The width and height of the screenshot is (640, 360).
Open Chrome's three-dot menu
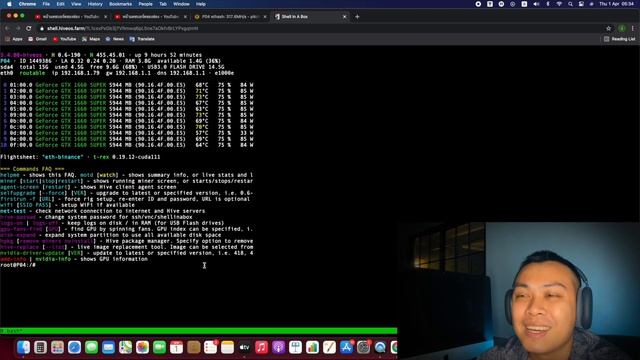[633, 28]
